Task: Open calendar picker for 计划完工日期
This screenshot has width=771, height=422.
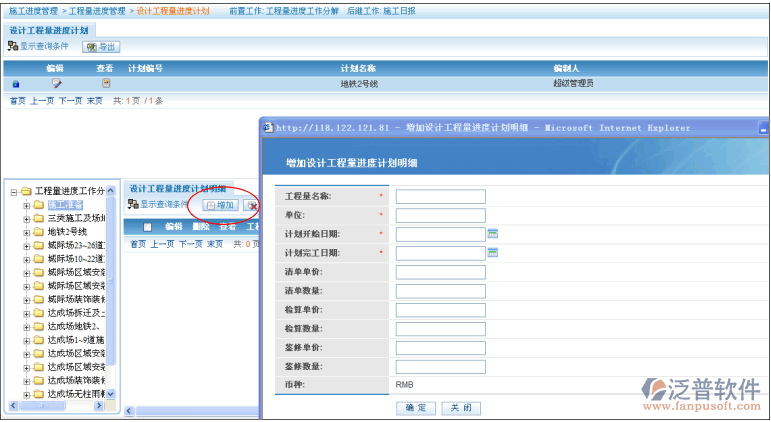Action: tap(492, 252)
